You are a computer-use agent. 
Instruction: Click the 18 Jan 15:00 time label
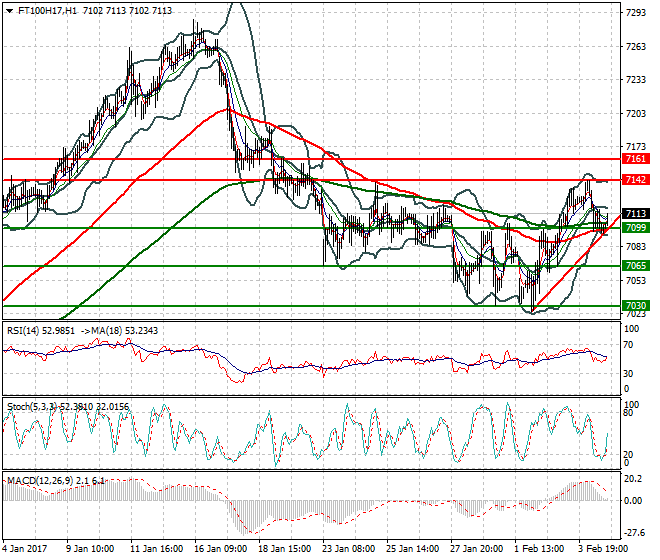[284, 549]
